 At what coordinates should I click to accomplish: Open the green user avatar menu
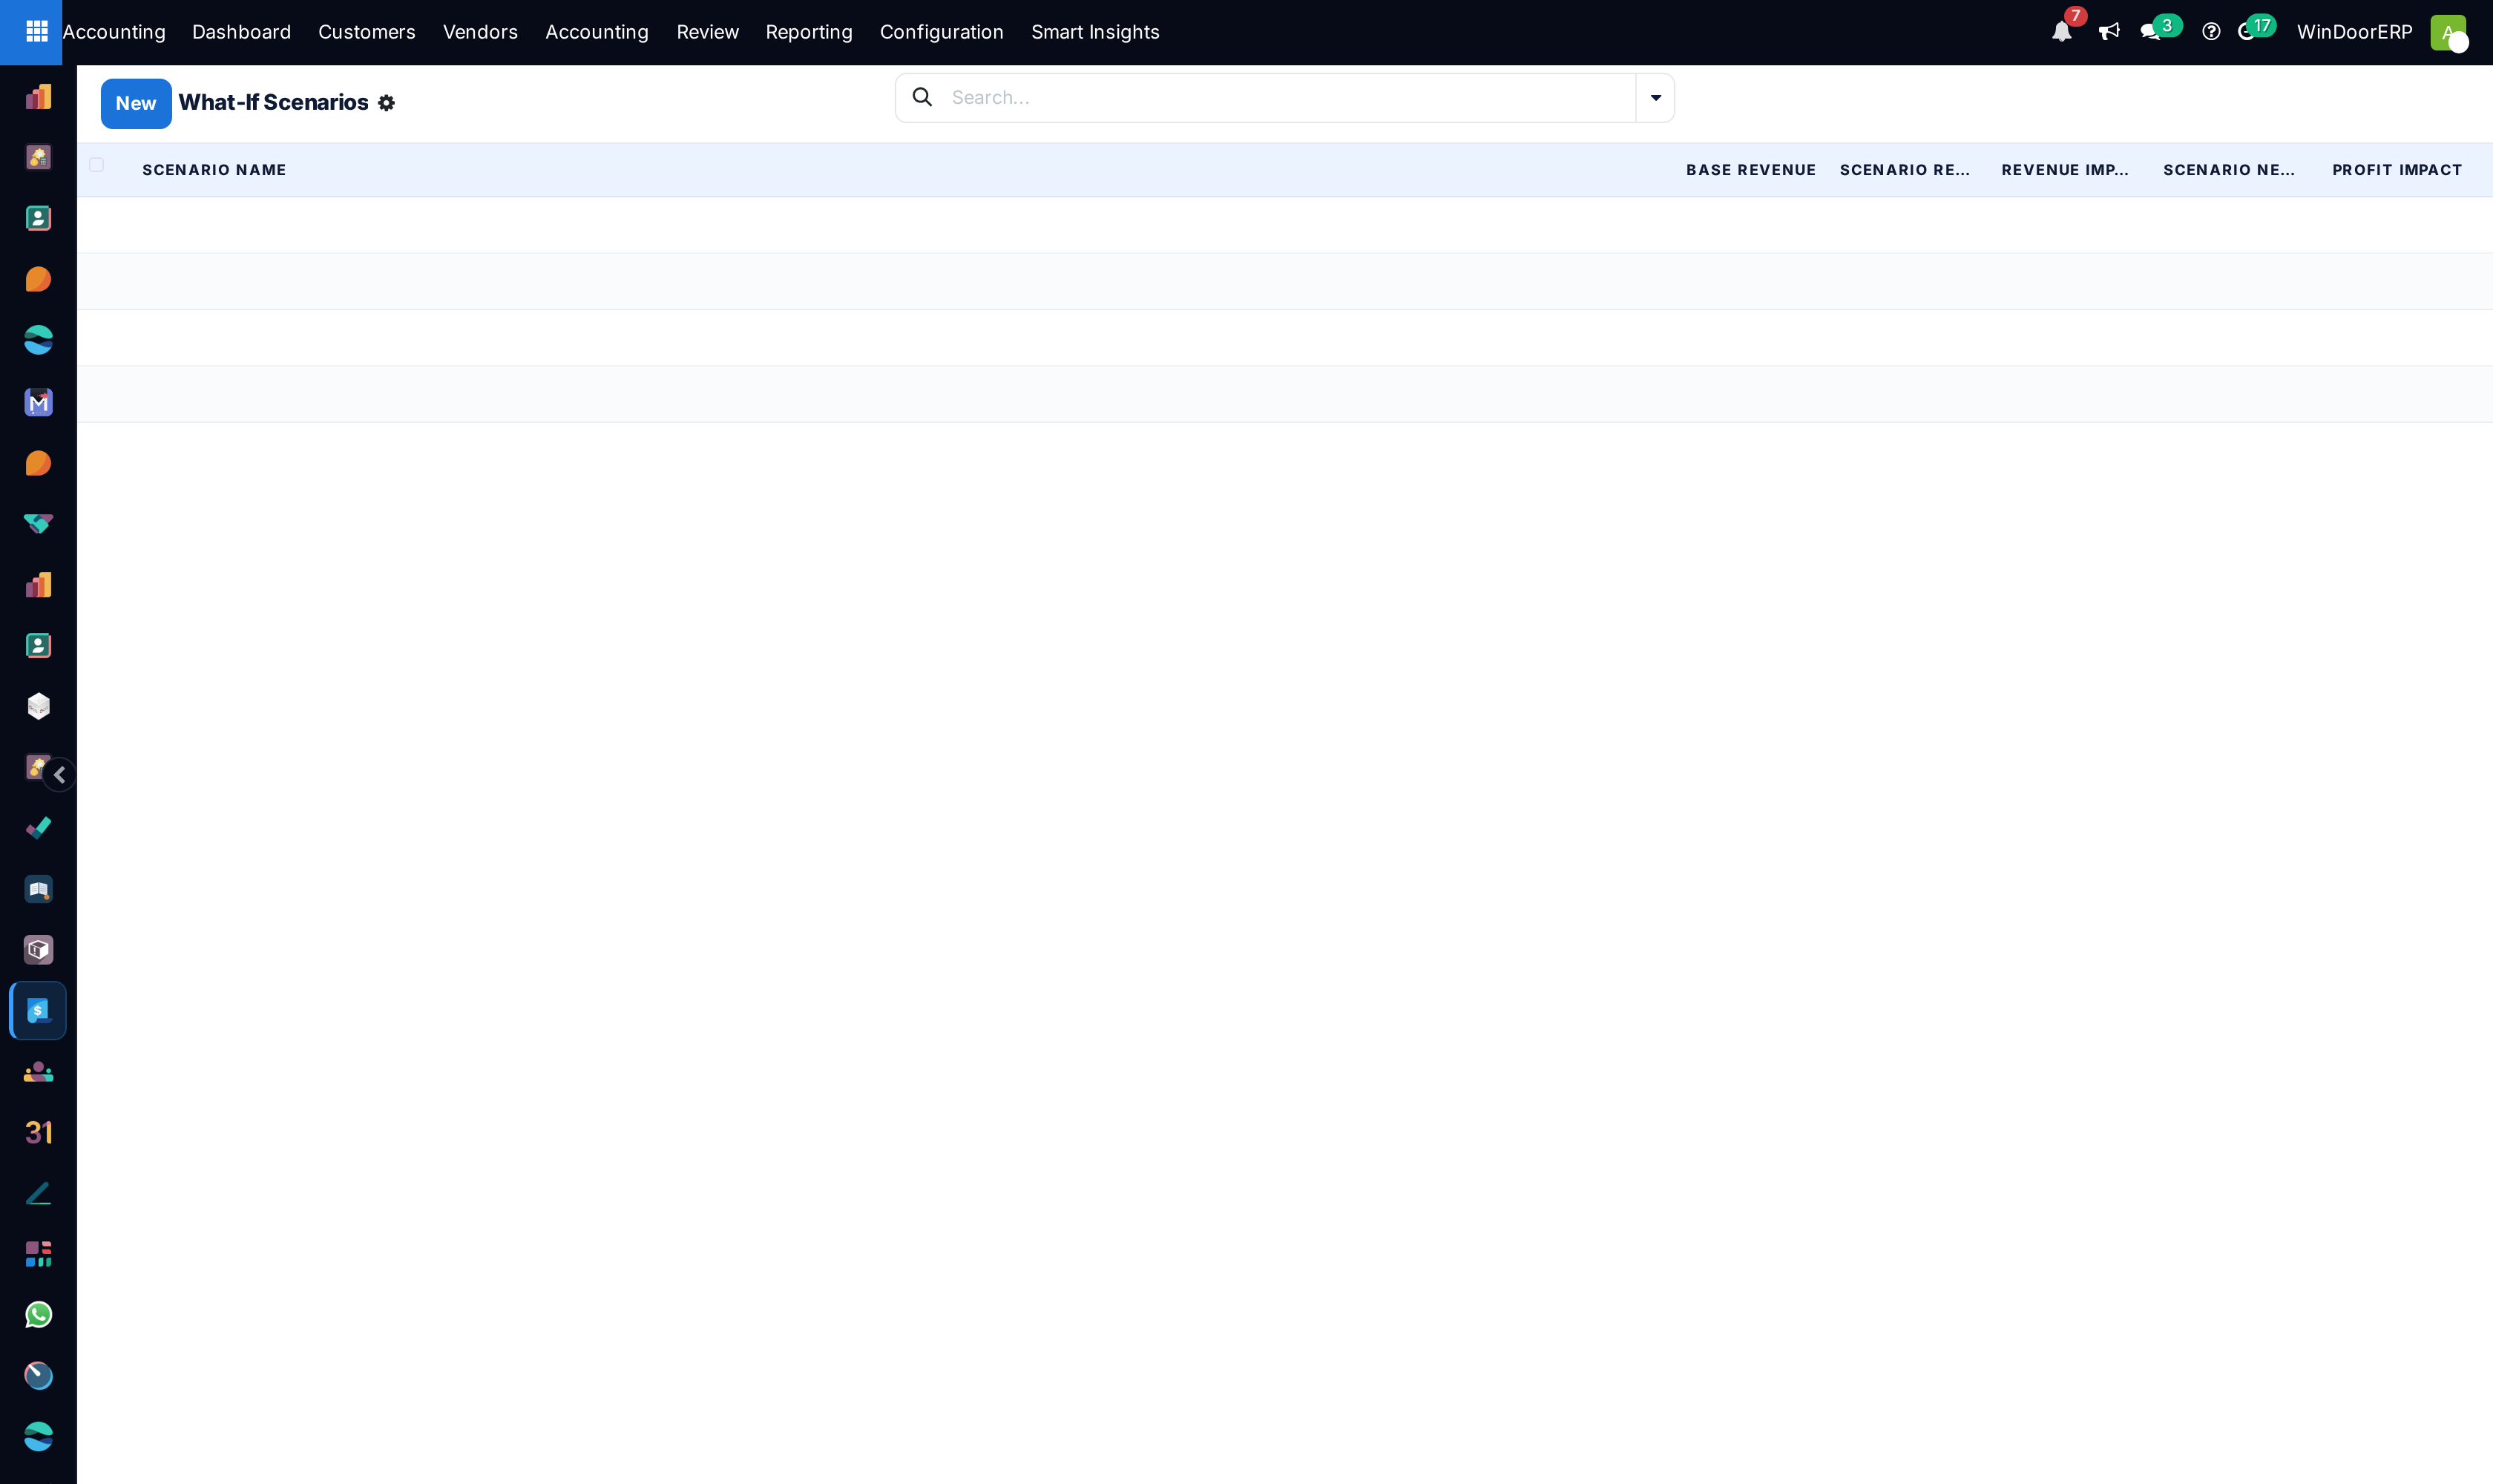pyautogui.click(x=2448, y=32)
